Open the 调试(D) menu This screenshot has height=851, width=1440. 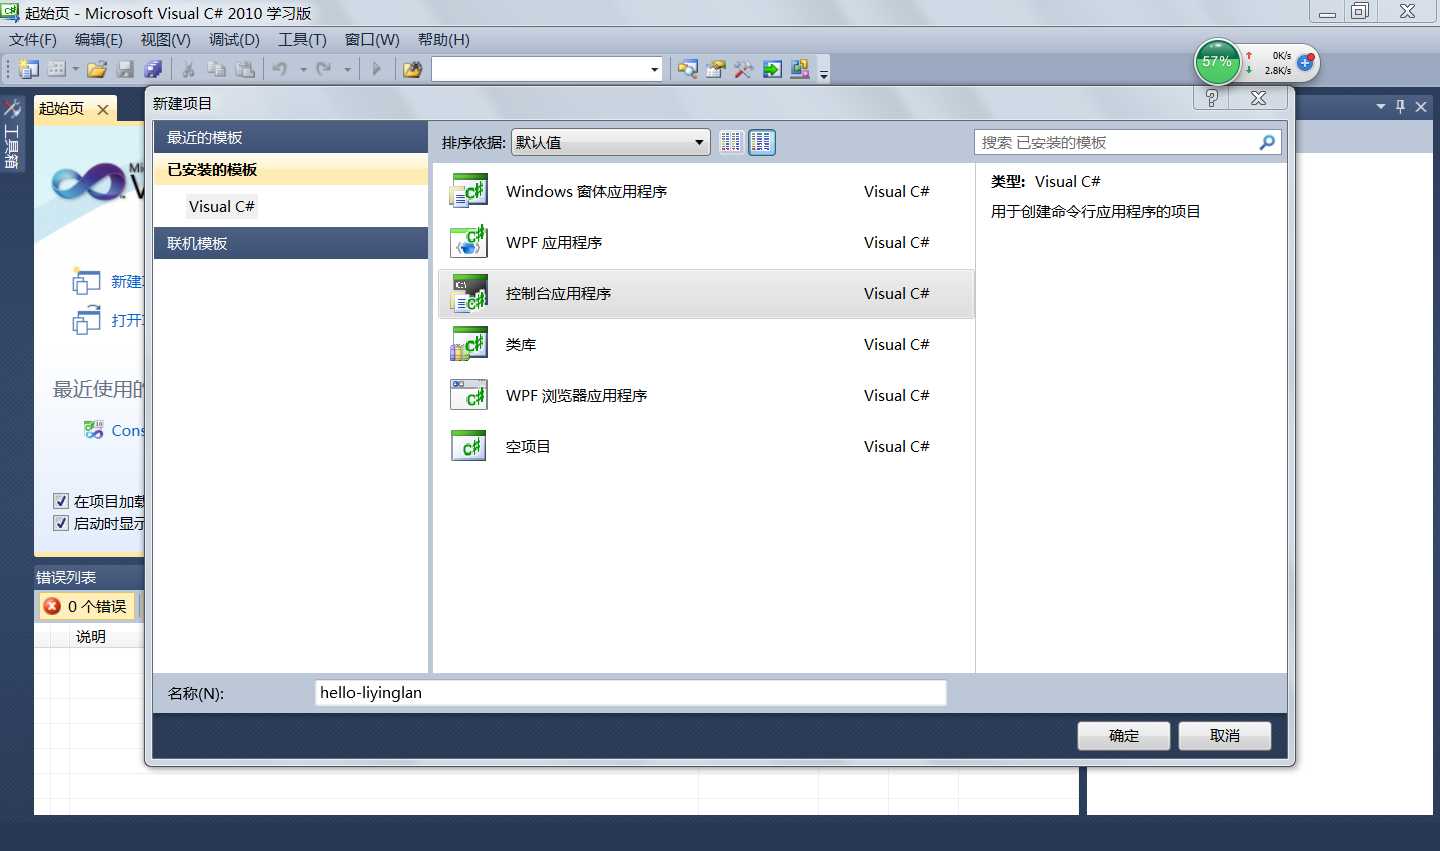click(x=234, y=40)
